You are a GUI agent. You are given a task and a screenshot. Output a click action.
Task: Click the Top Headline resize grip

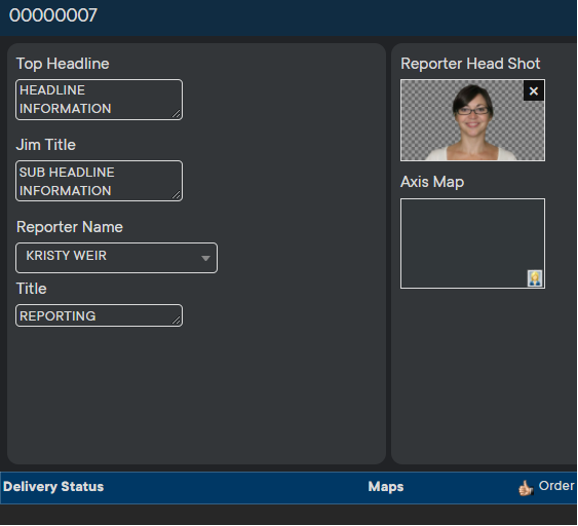[x=177, y=114]
